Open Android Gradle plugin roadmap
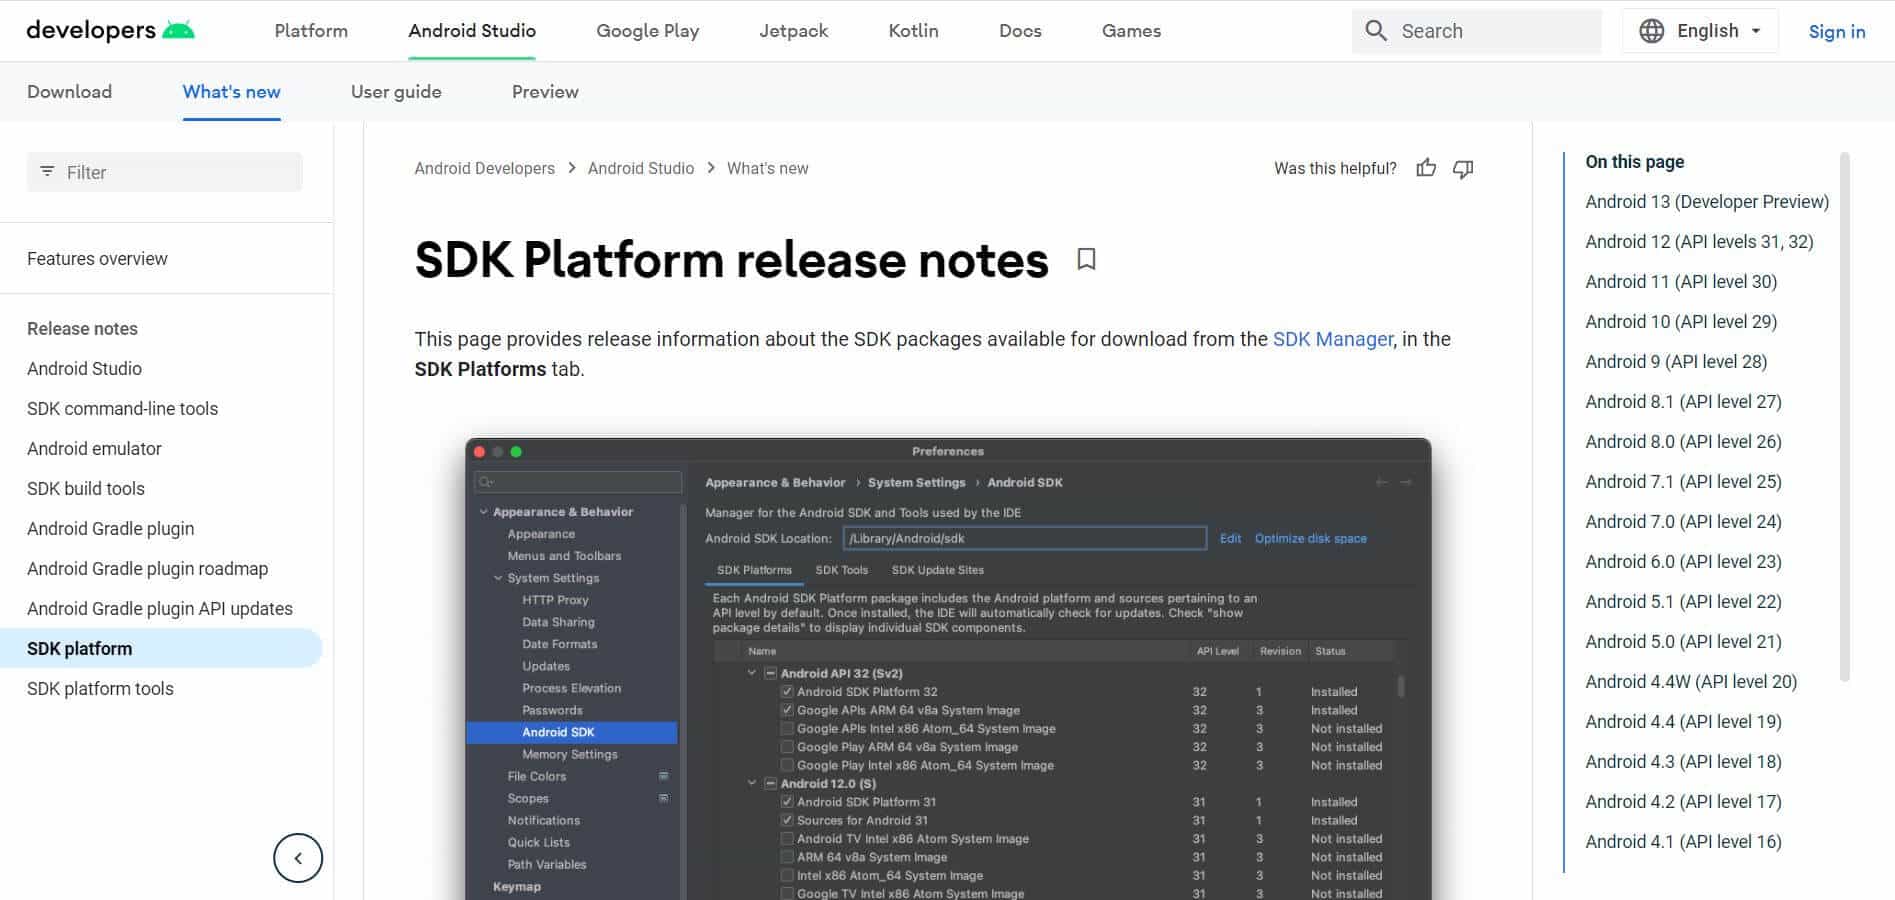This screenshot has height=900, width=1895. 148,568
